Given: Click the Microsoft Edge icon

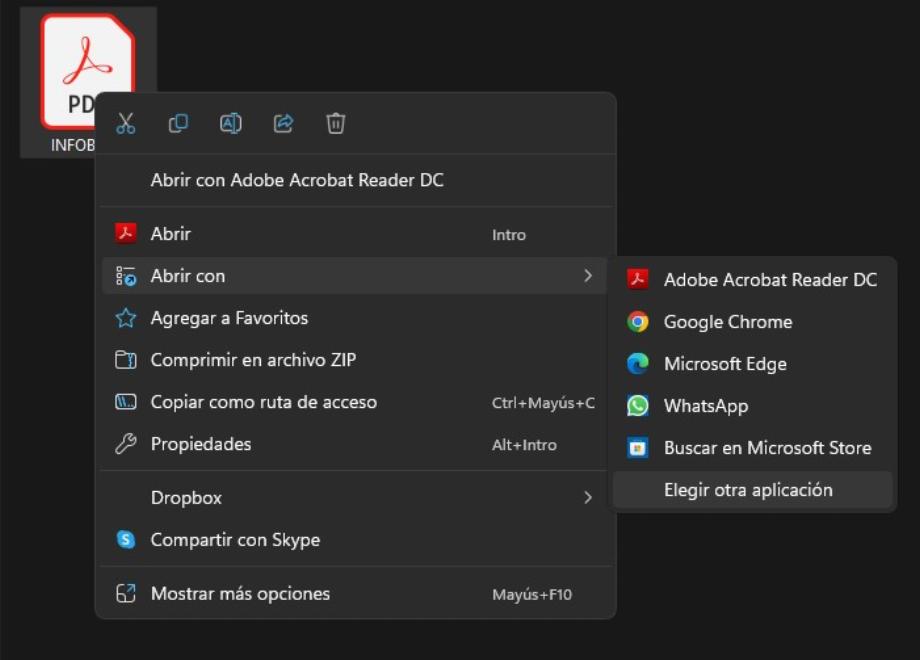Looking at the screenshot, I should 638,364.
